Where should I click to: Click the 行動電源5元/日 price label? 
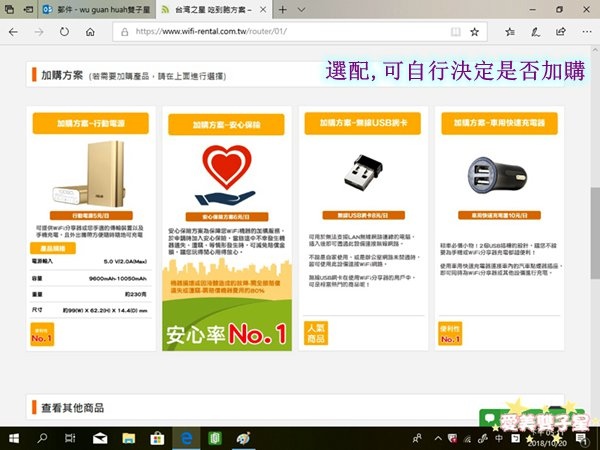click(91, 215)
